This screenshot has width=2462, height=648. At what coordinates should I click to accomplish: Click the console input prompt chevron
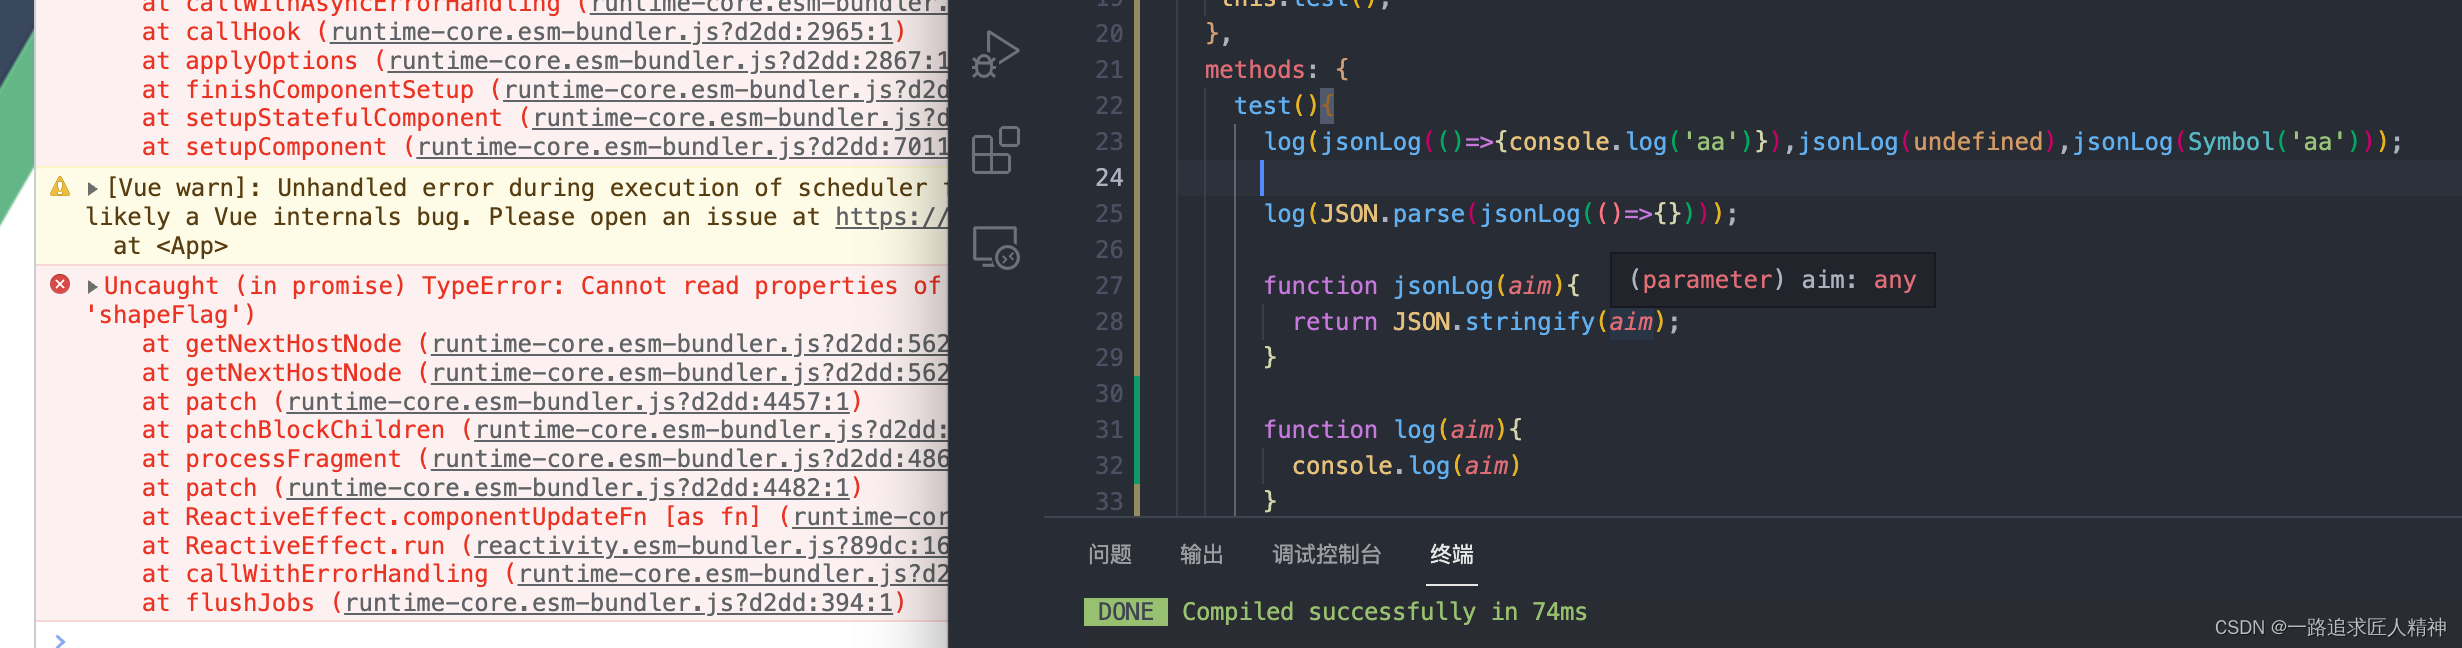point(60,639)
